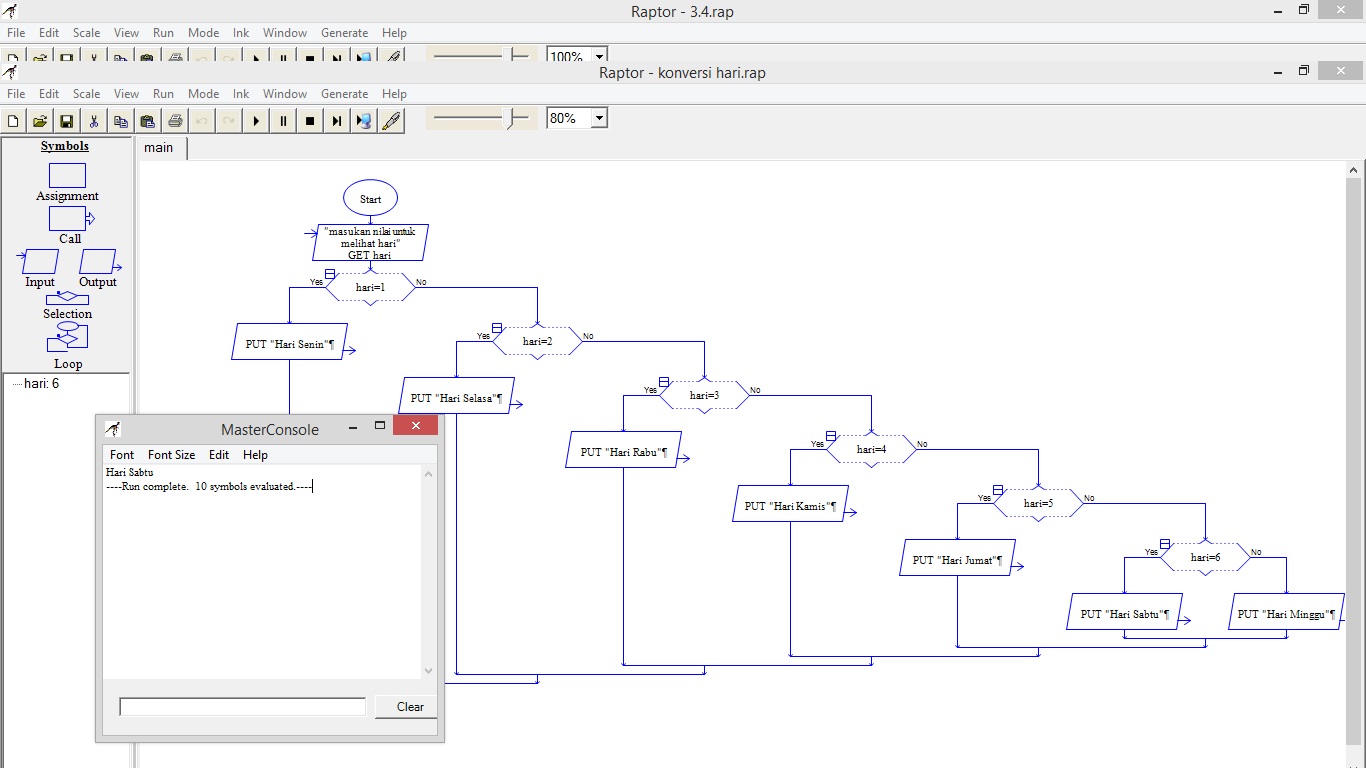Click Open folder icon in konversi hari toolbar

[40, 121]
